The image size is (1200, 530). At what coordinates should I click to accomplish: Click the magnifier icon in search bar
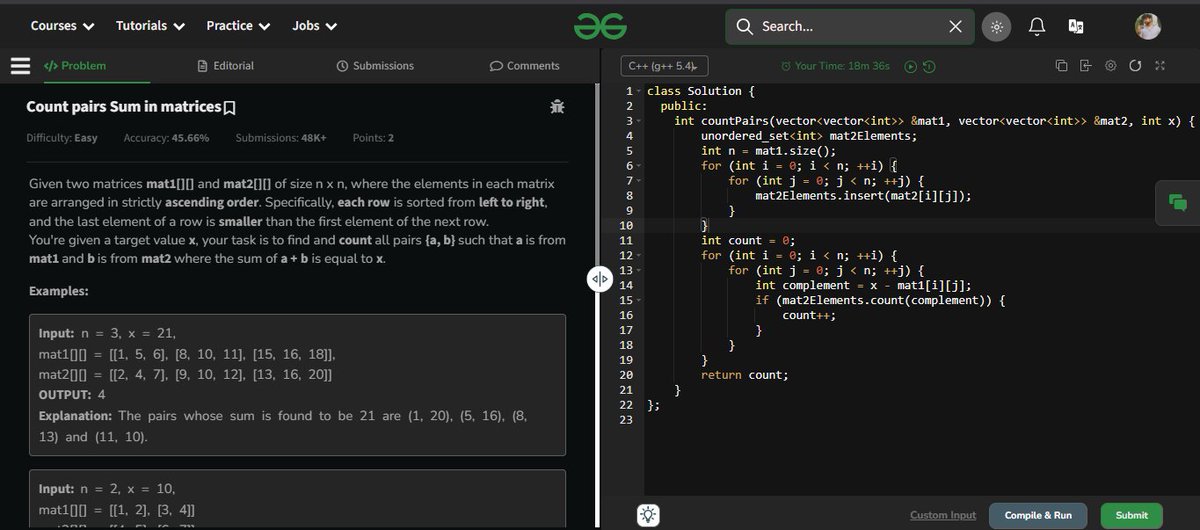(745, 27)
